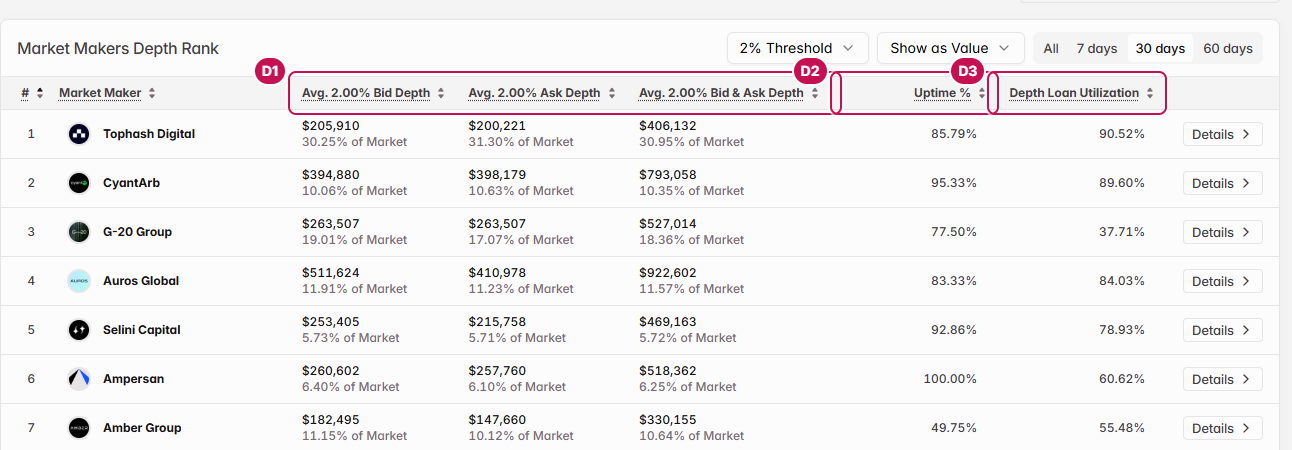Viewport: 1292px width, 450px height.
Task: Click the $793,058 bid & ask value
Action: (668, 175)
